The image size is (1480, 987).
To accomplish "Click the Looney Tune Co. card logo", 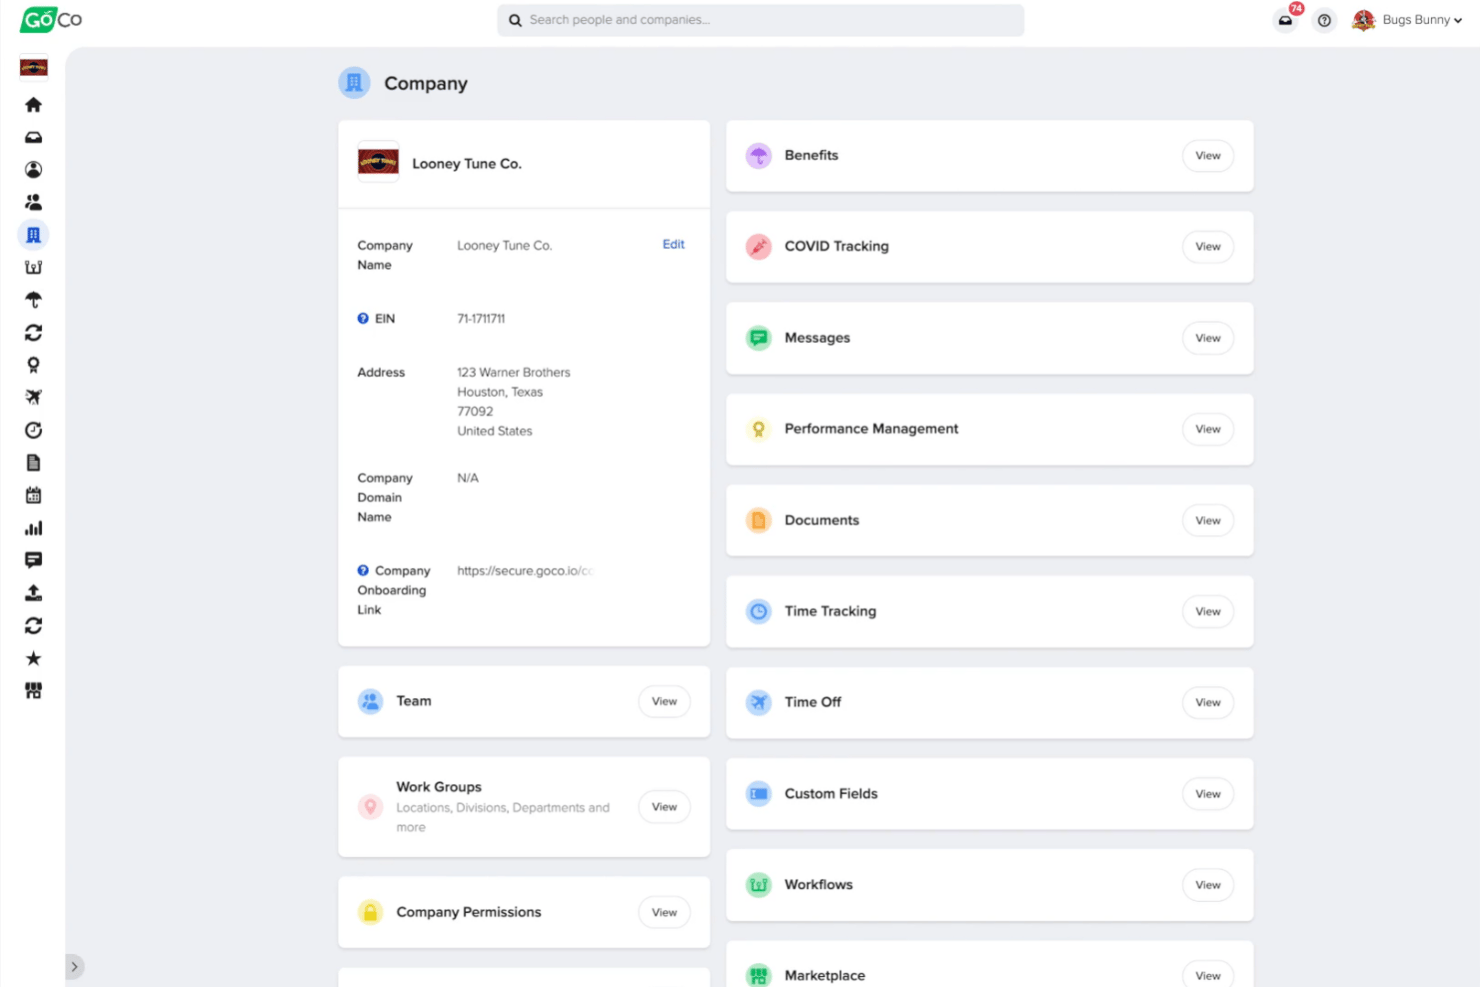I will point(378,162).
